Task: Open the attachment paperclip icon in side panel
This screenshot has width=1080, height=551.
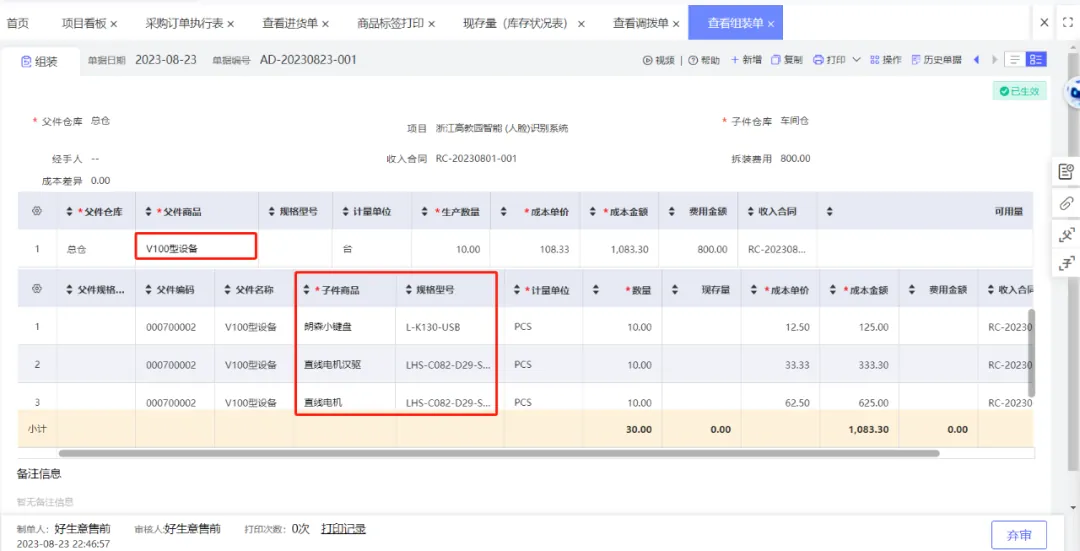Action: [1066, 203]
